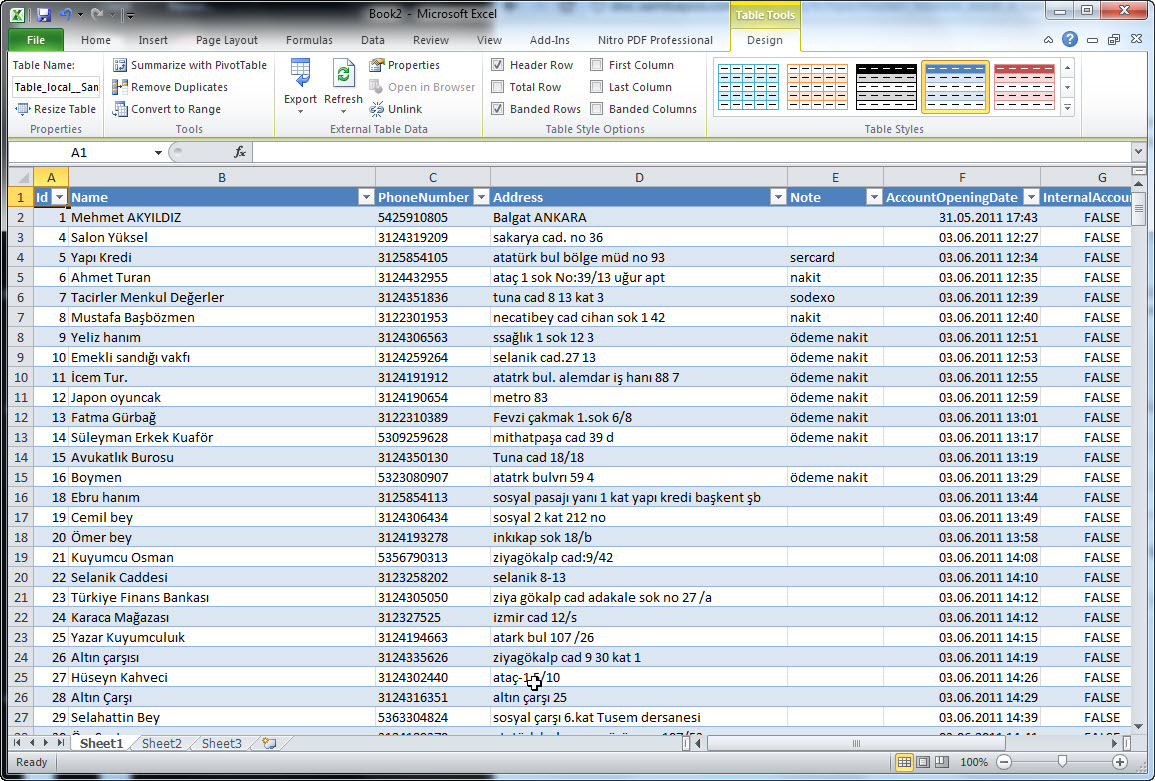This screenshot has height=781, width=1155.
Task: Click Summarize with PivotTable icon
Action: tap(120, 65)
